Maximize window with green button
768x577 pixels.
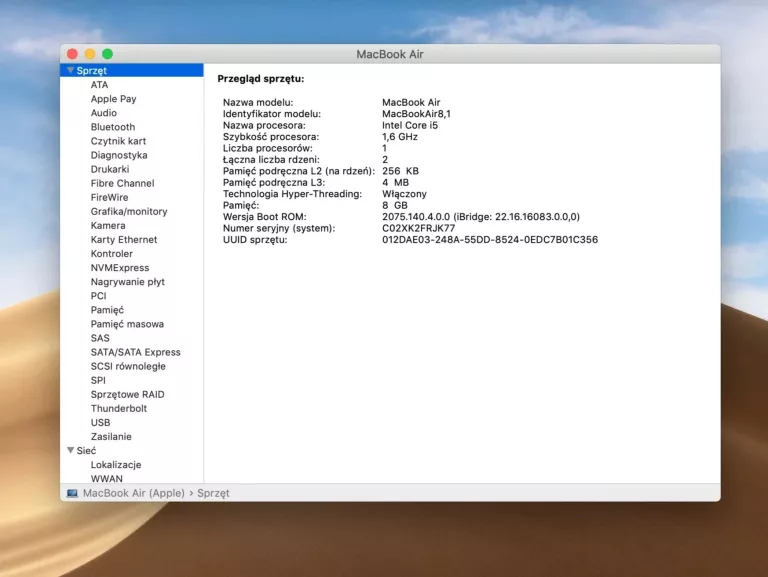[108, 54]
